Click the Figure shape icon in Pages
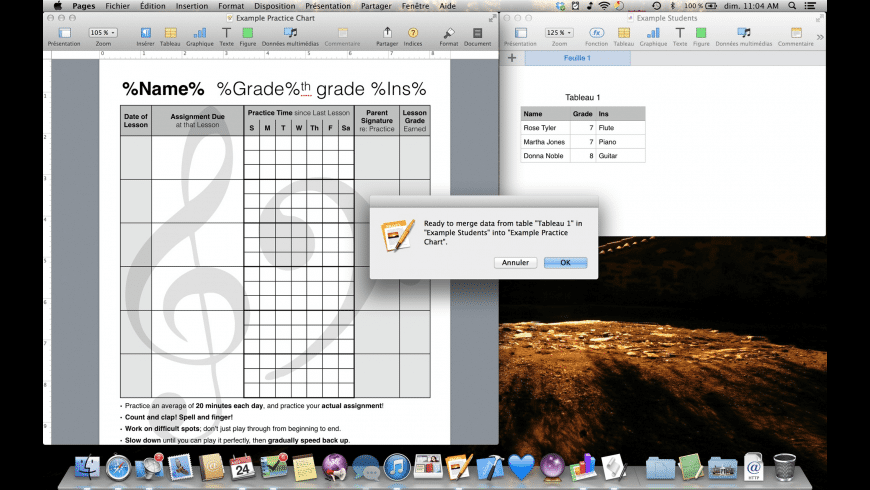Image resolution: width=870 pixels, height=490 pixels. tap(248, 34)
